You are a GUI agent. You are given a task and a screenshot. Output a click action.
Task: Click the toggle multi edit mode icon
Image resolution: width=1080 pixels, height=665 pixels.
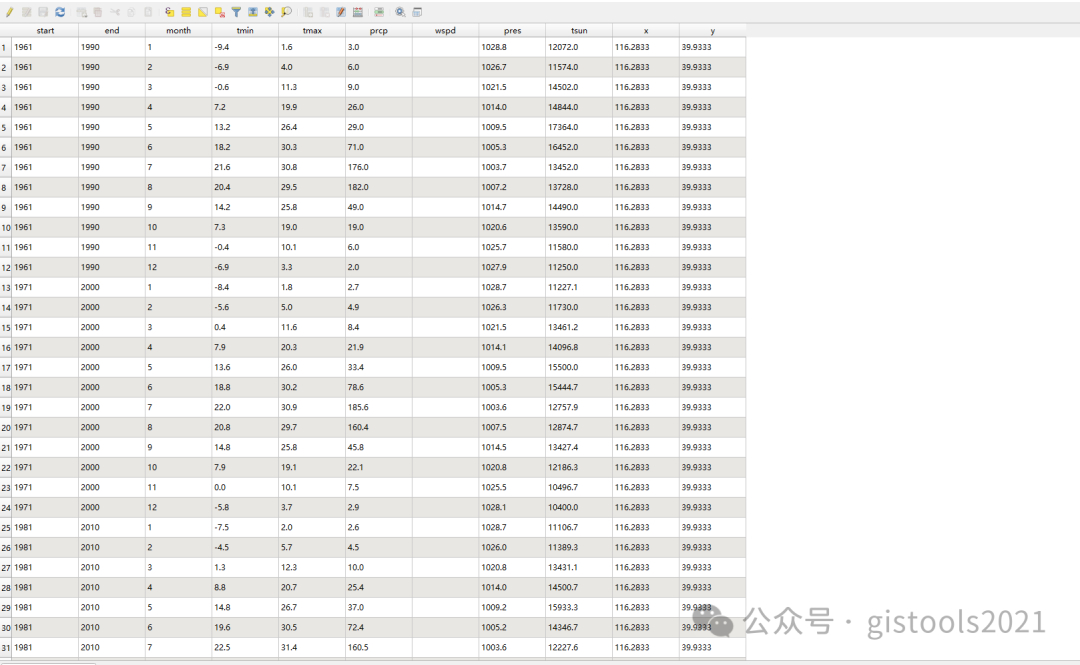(x=26, y=12)
